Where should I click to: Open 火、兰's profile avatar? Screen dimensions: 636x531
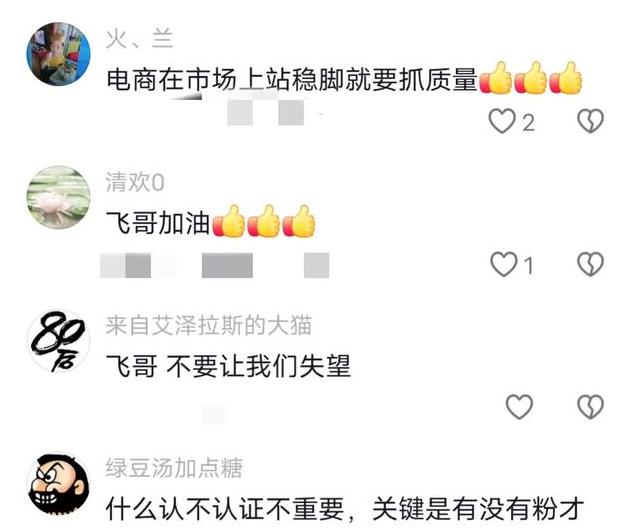coord(58,54)
